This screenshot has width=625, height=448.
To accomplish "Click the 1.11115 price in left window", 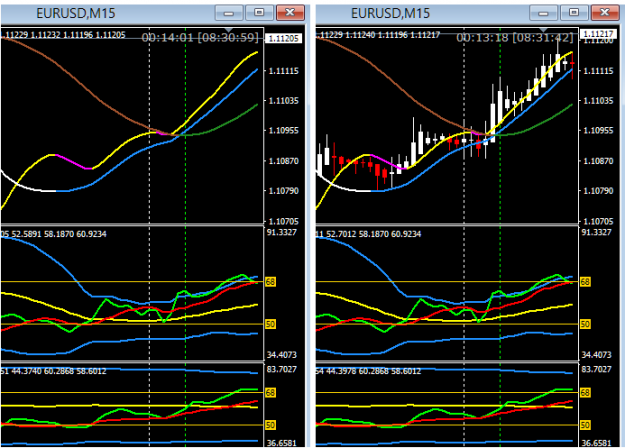I will [283, 71].
